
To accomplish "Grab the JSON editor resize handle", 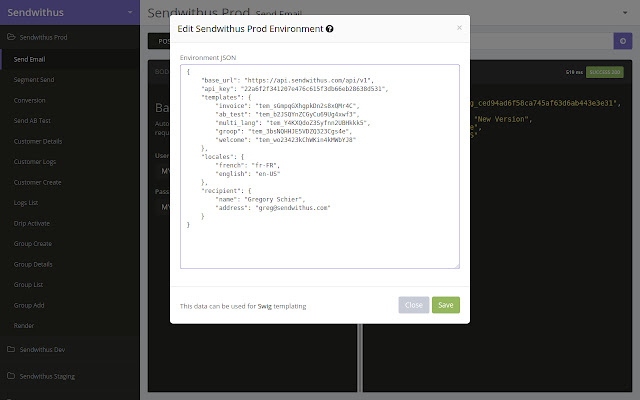I will [x=456, y=265].
